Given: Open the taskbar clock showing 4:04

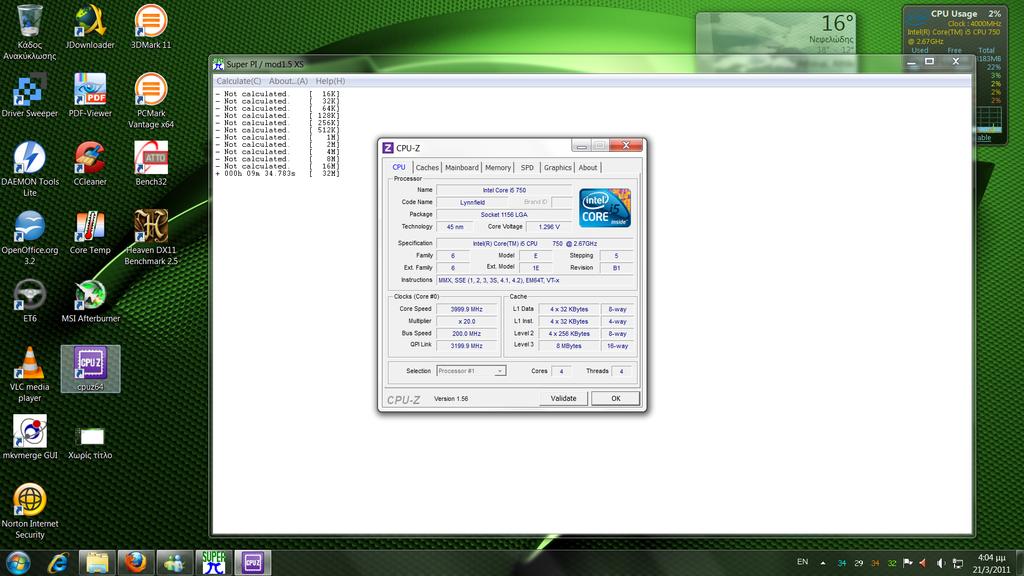Looking at the screenshot, I should point(991,563).
